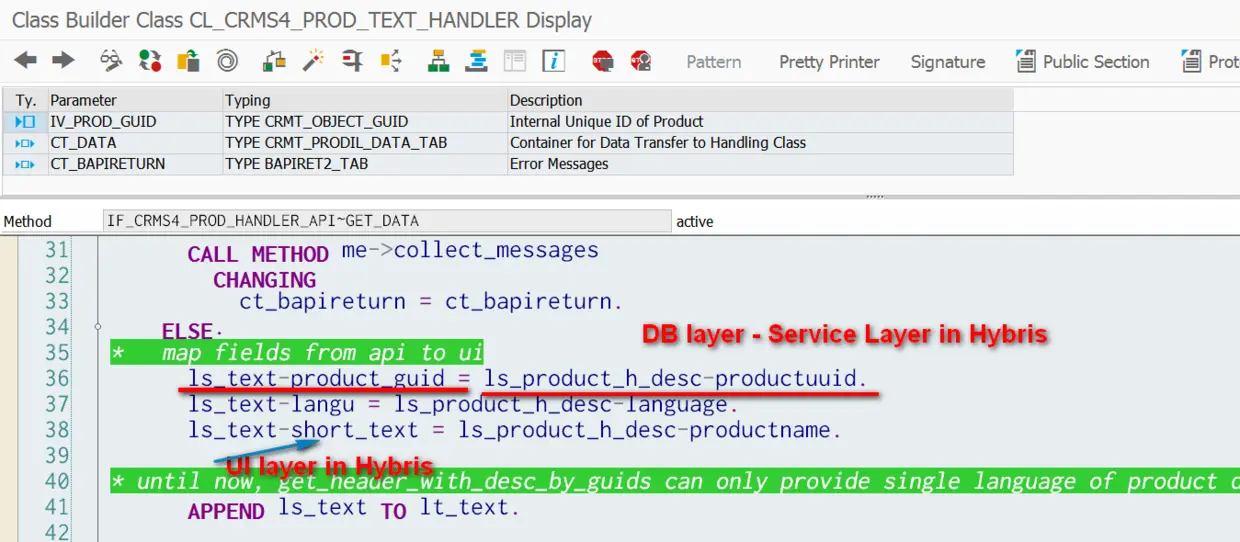Click the APPEND statement on line 41

[354, 510]
